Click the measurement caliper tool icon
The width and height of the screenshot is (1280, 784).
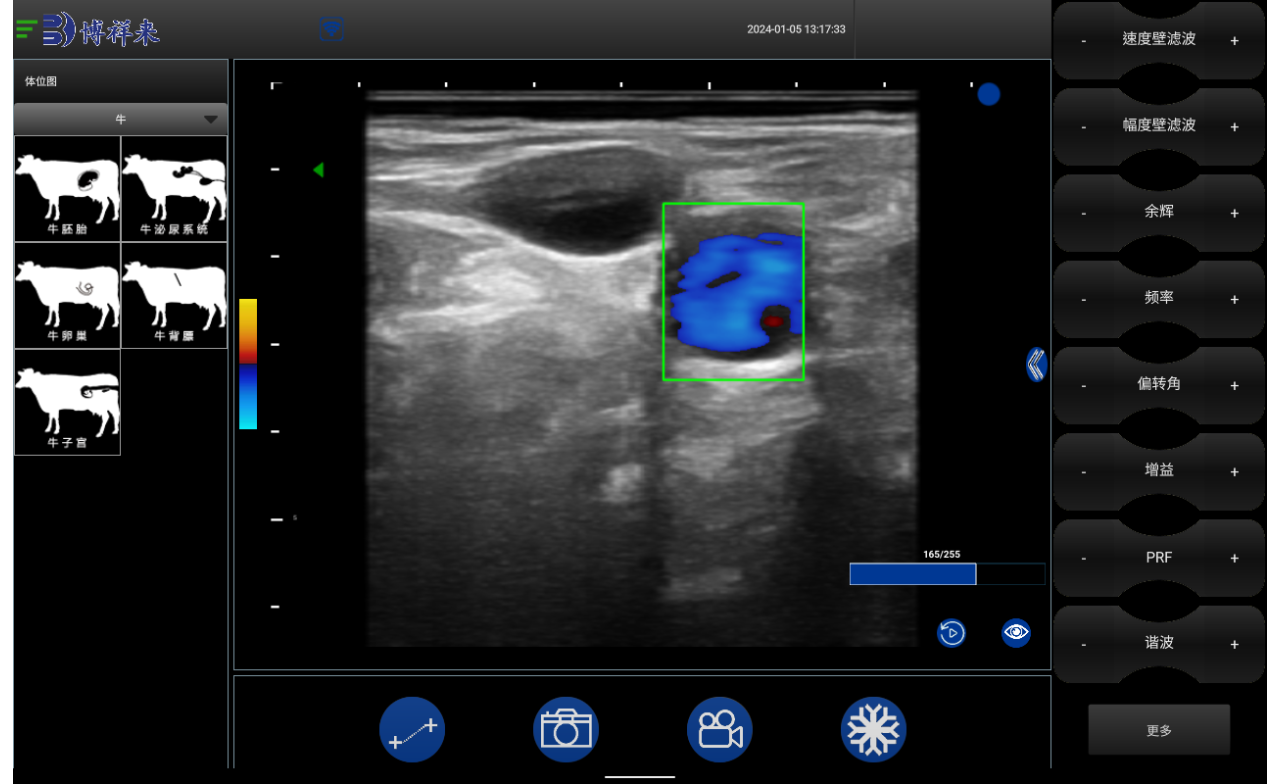coord(412,730)
